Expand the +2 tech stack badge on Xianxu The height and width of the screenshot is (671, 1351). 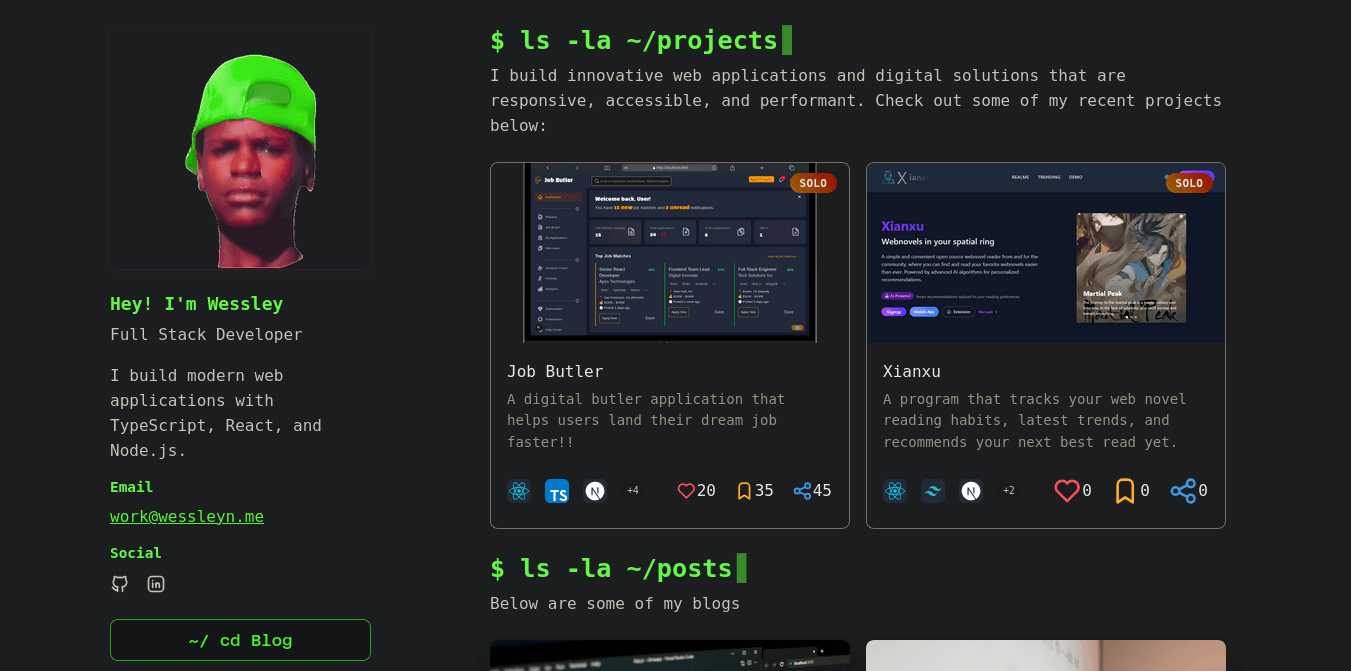point(1009,491)
